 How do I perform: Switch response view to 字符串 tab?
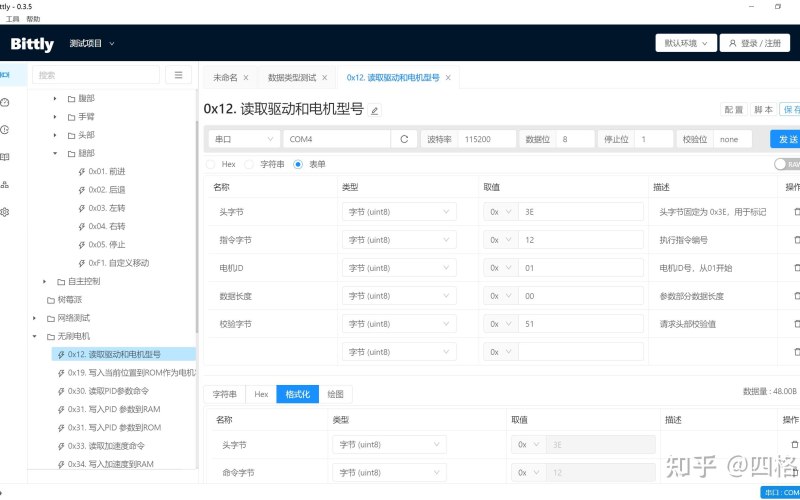[x=224, y=394]
